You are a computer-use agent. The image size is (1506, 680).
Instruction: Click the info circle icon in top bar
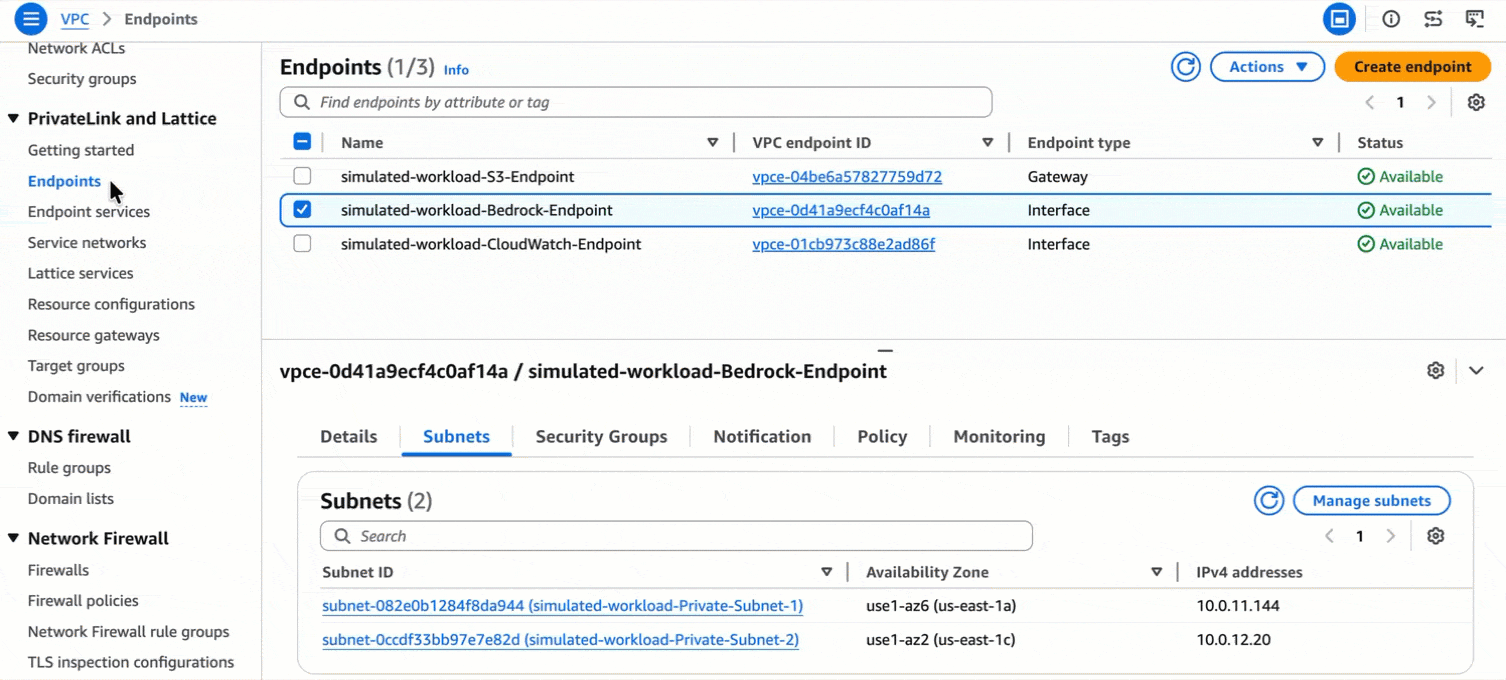click(x=1391, y=19)
